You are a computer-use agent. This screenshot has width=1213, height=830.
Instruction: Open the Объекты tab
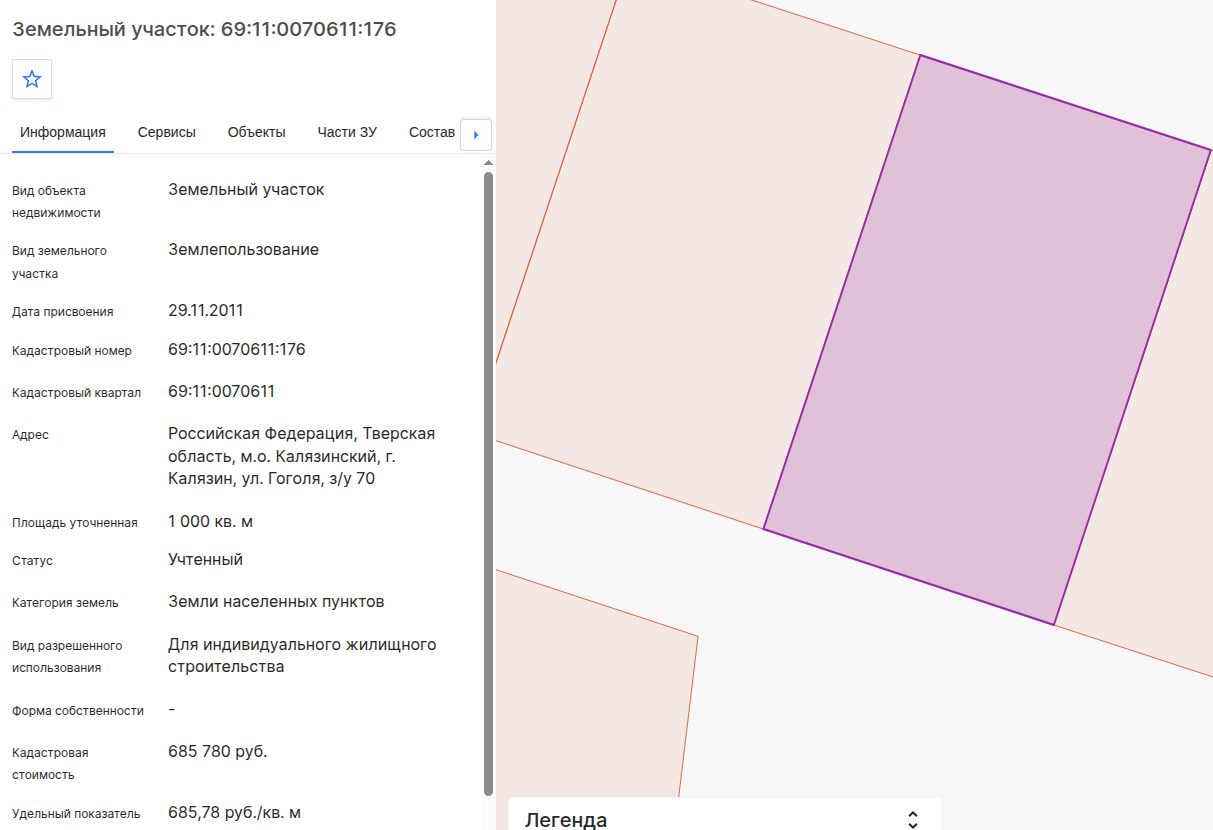tap(256, 132)
